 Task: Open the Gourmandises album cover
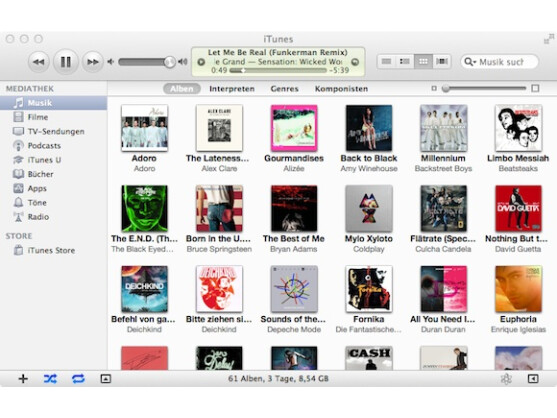294,128
